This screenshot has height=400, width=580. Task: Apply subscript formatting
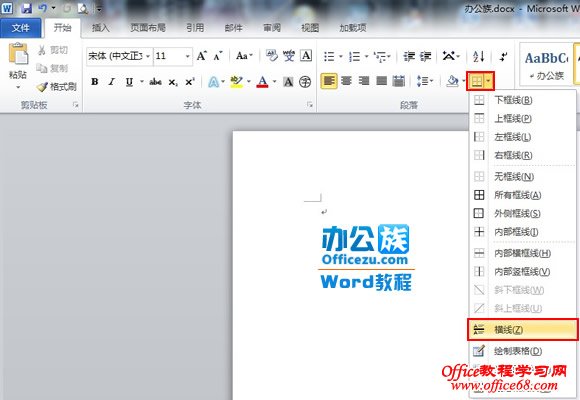click(173, 82)
